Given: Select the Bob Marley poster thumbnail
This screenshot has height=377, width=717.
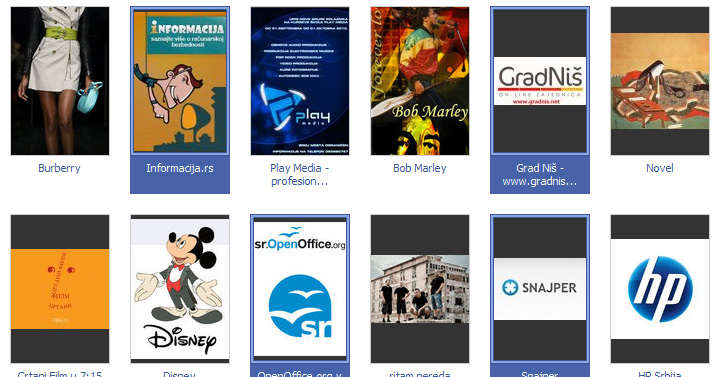Looking at the screenshot, I should tap(420, 81).
